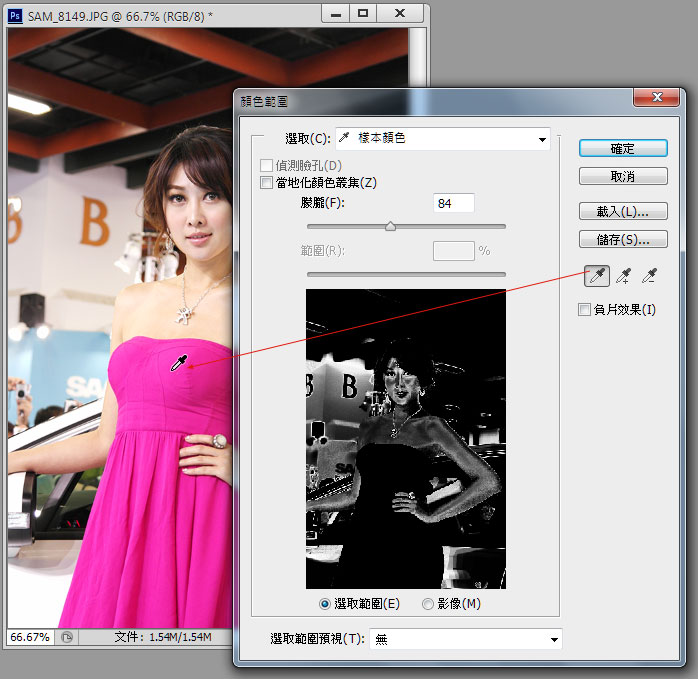This screenshot has height=679, width=698.
Task: Click the 朦朧 fuzziness slider handle
Action: click(x=390, y=226)
